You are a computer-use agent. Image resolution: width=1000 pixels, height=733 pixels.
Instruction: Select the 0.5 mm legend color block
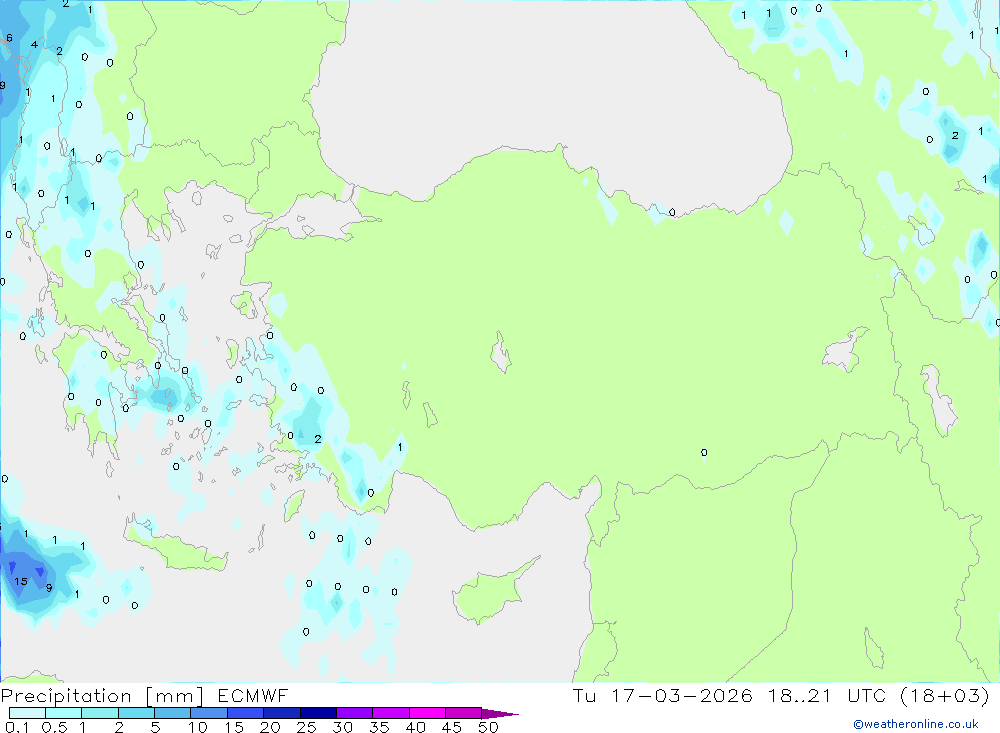(x=64, y=713)
